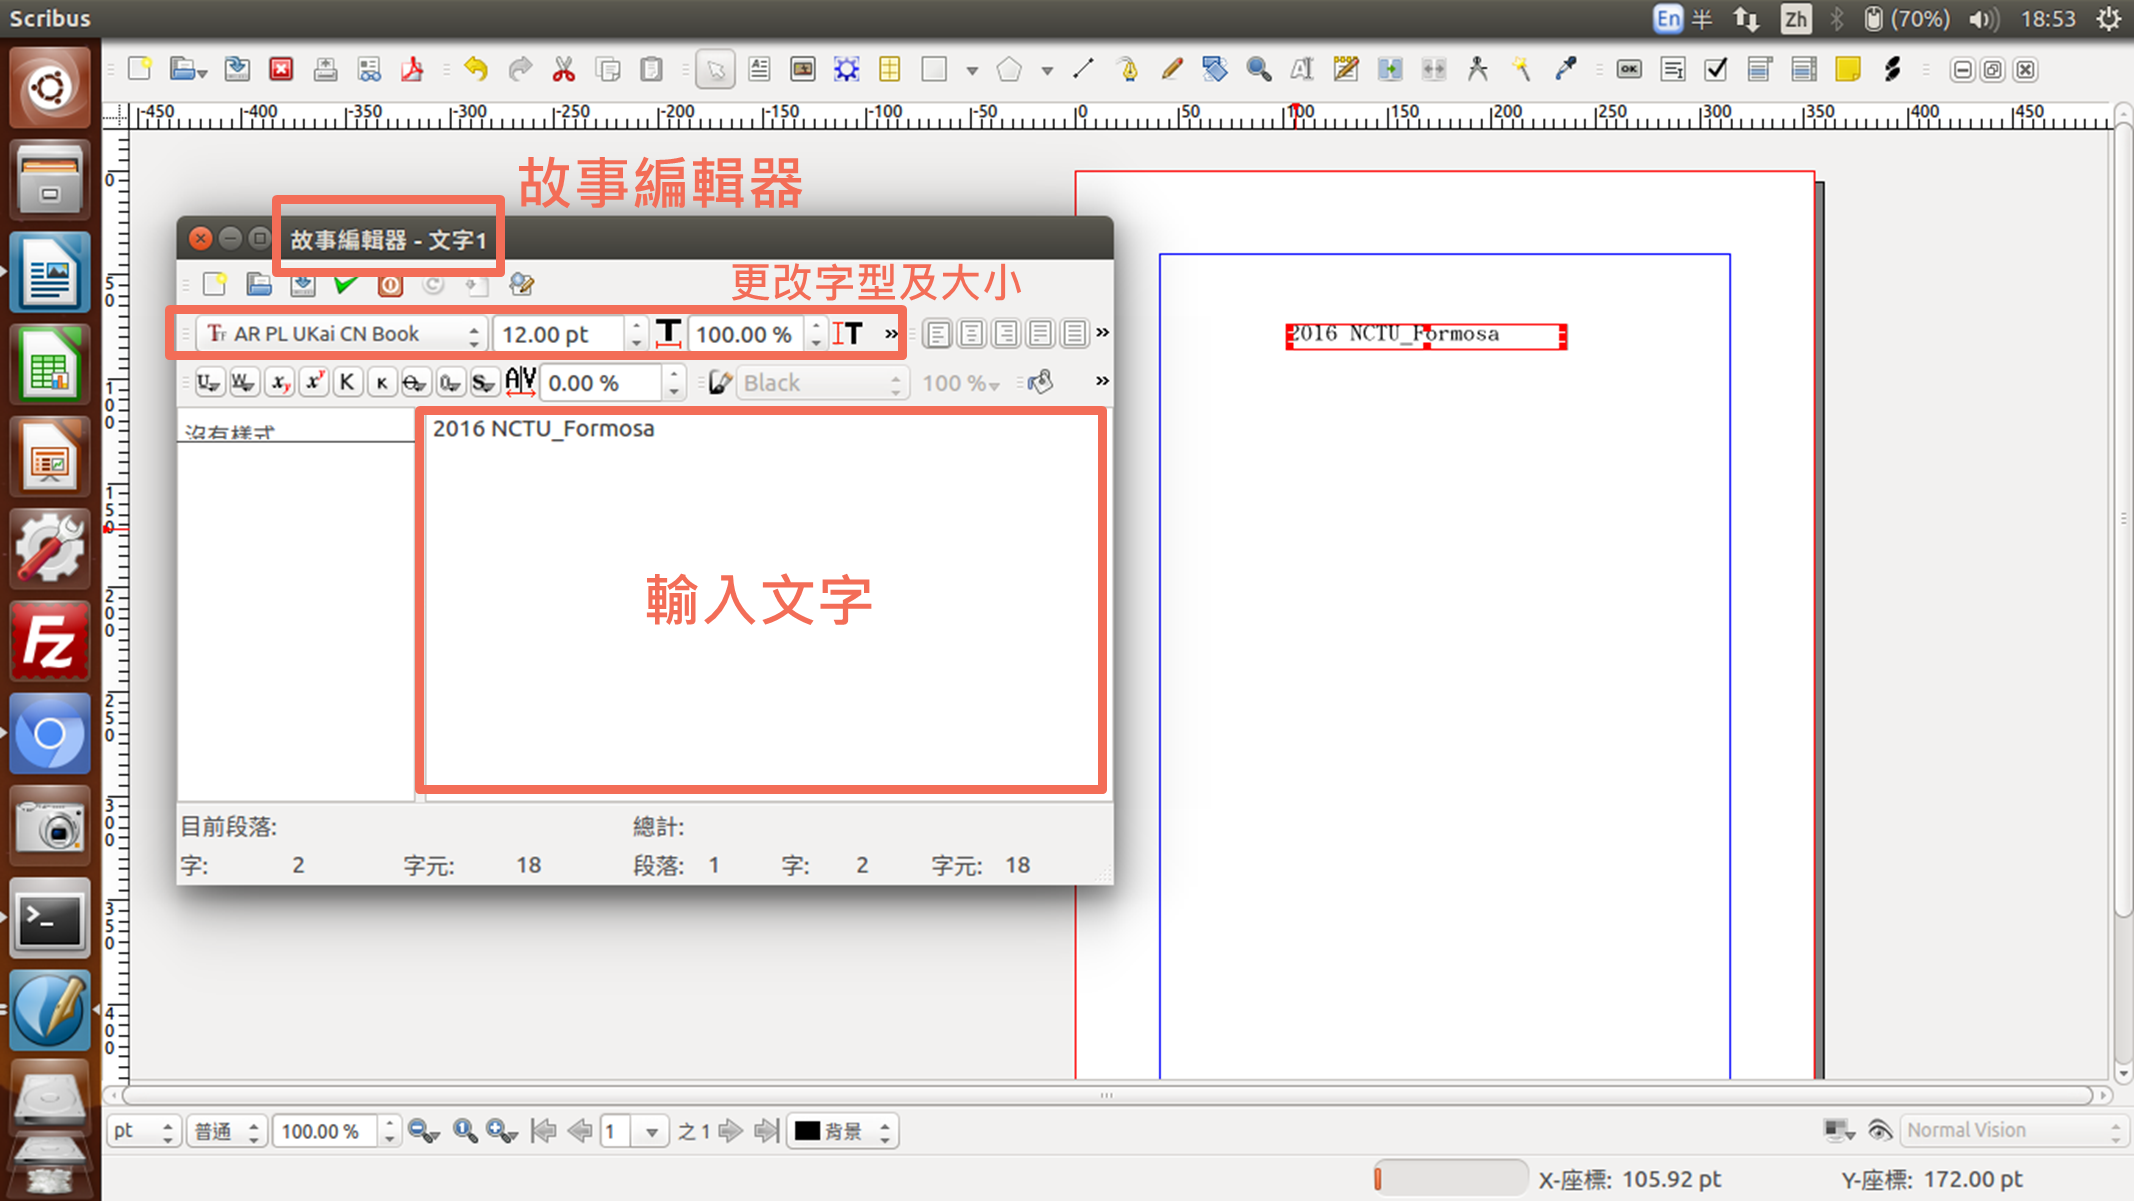Link text frames tool
Image resolution: width=2134 pixels, height=1201 pixels.
click(1390, 69)
